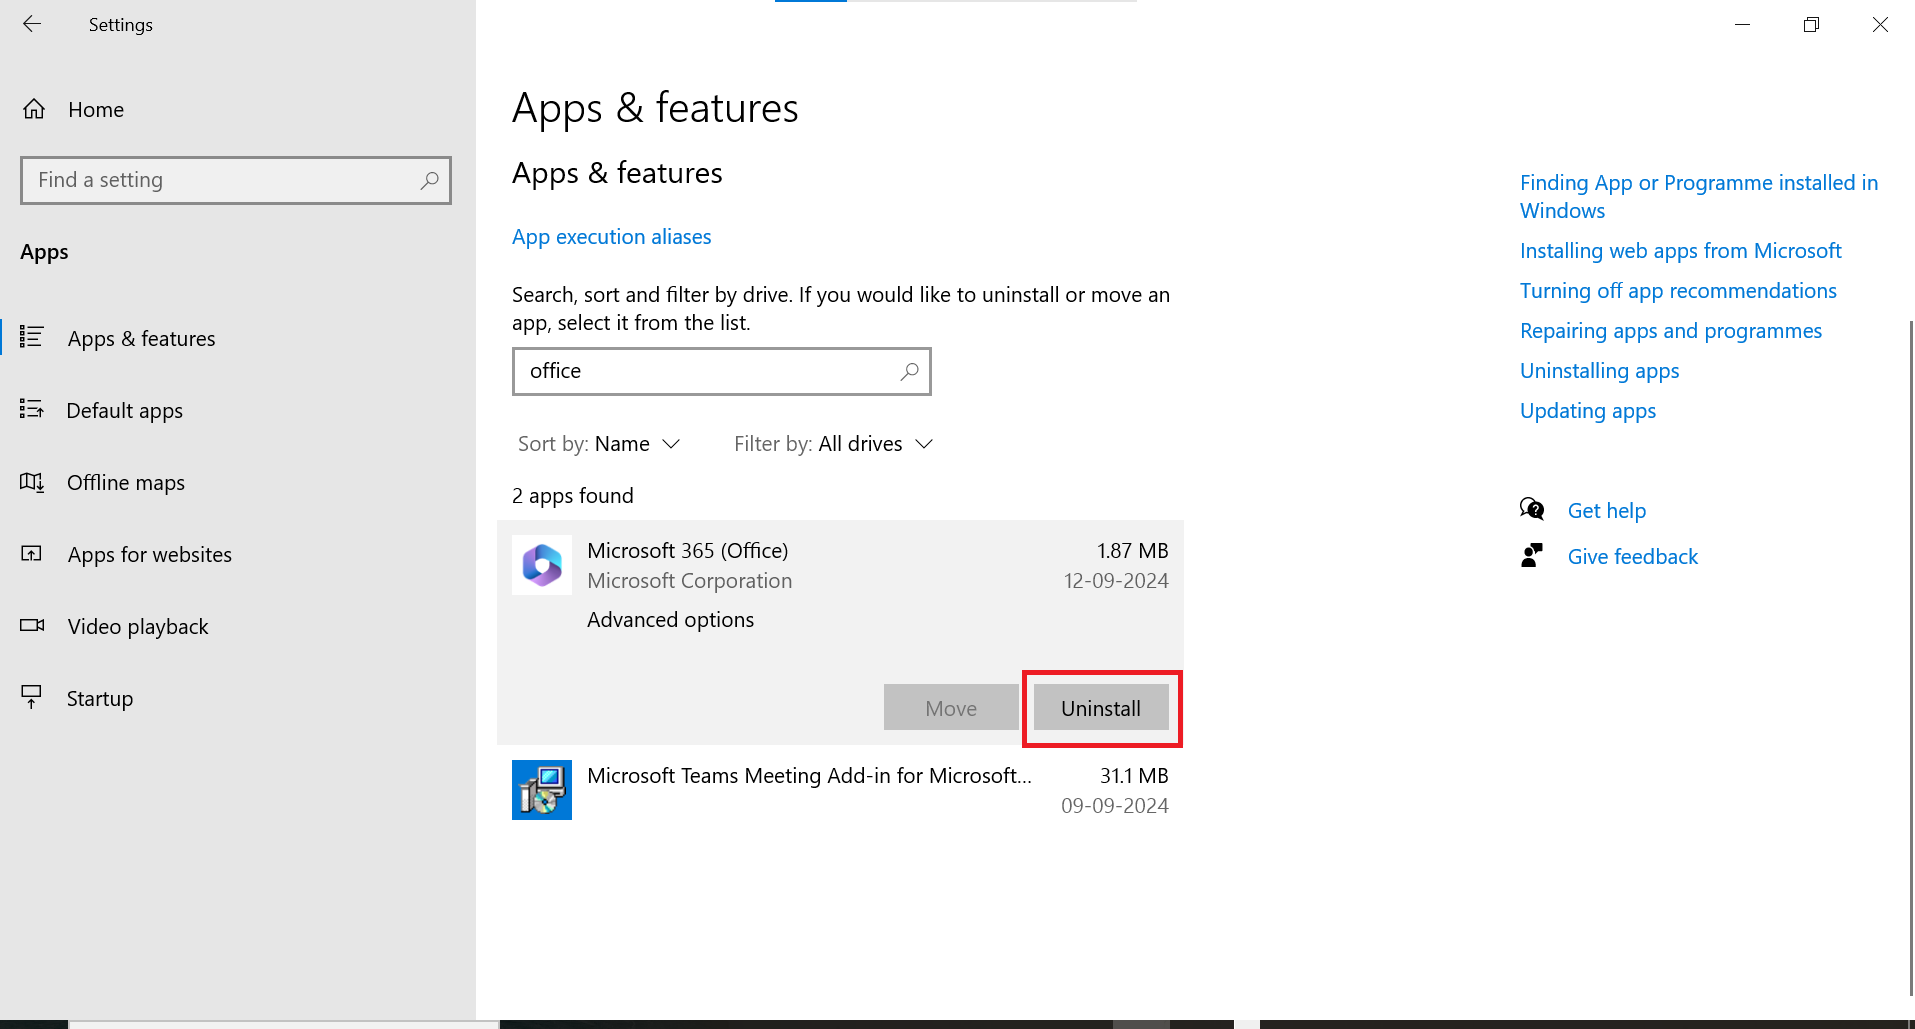Close the Settings window
1915x1029 pixels.
coord(1880,24)
